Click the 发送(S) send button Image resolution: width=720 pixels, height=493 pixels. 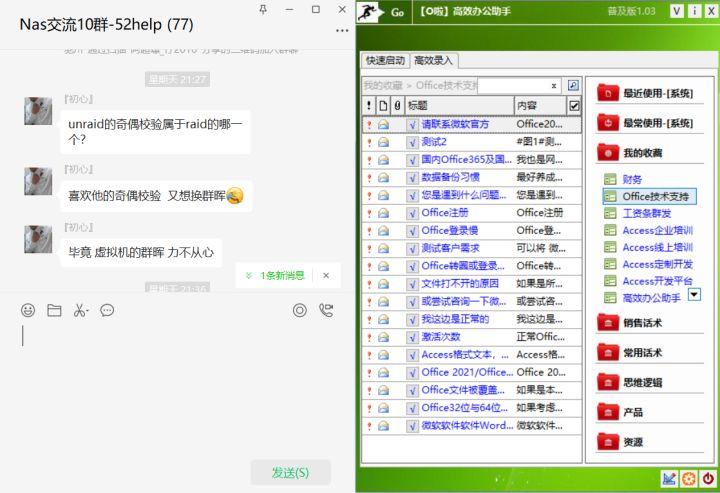pyautogui.click(x=290, y=472)
